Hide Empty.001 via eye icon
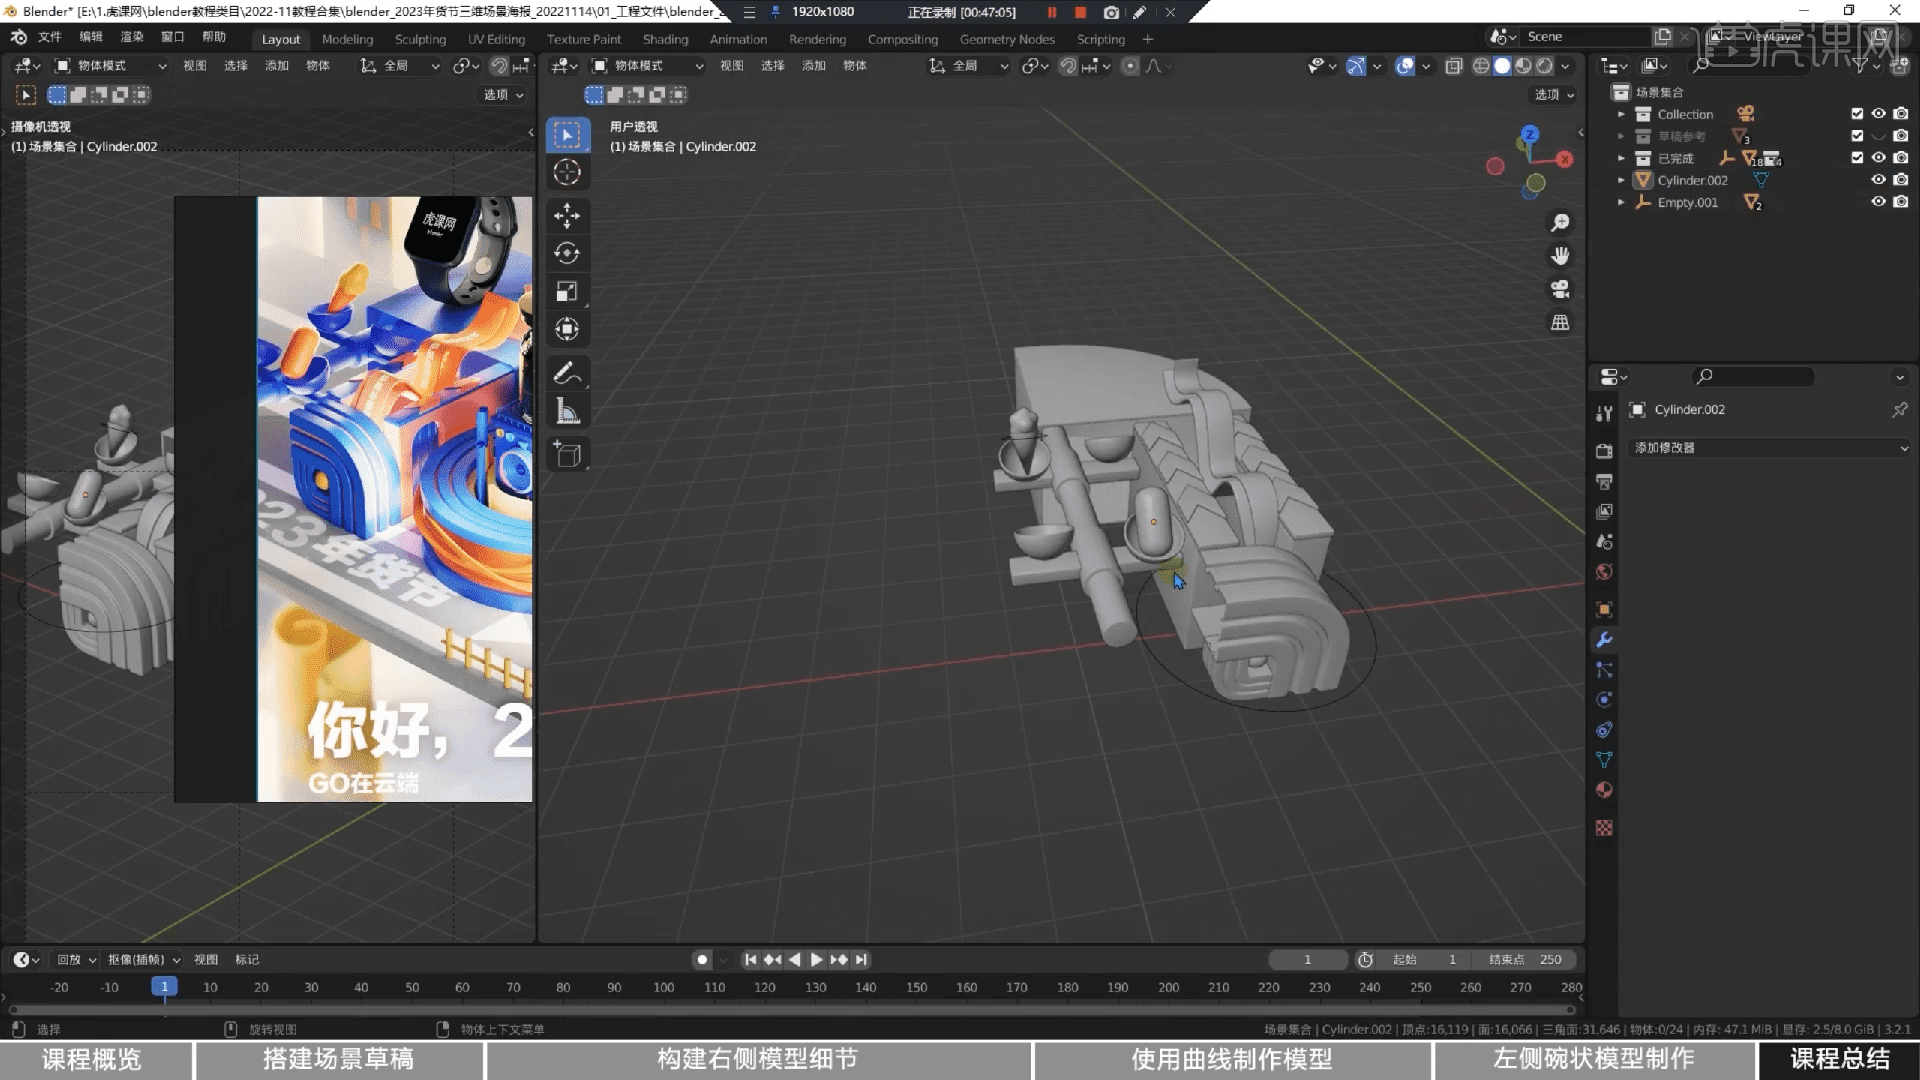1920x1080 pixels. point(1878,202)
